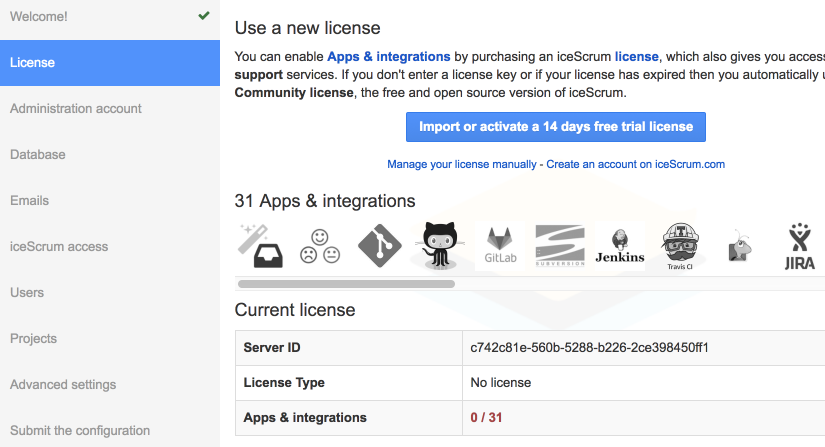Open the Emails configuration step
The image size is (825, 447).
tap(30, 200)
